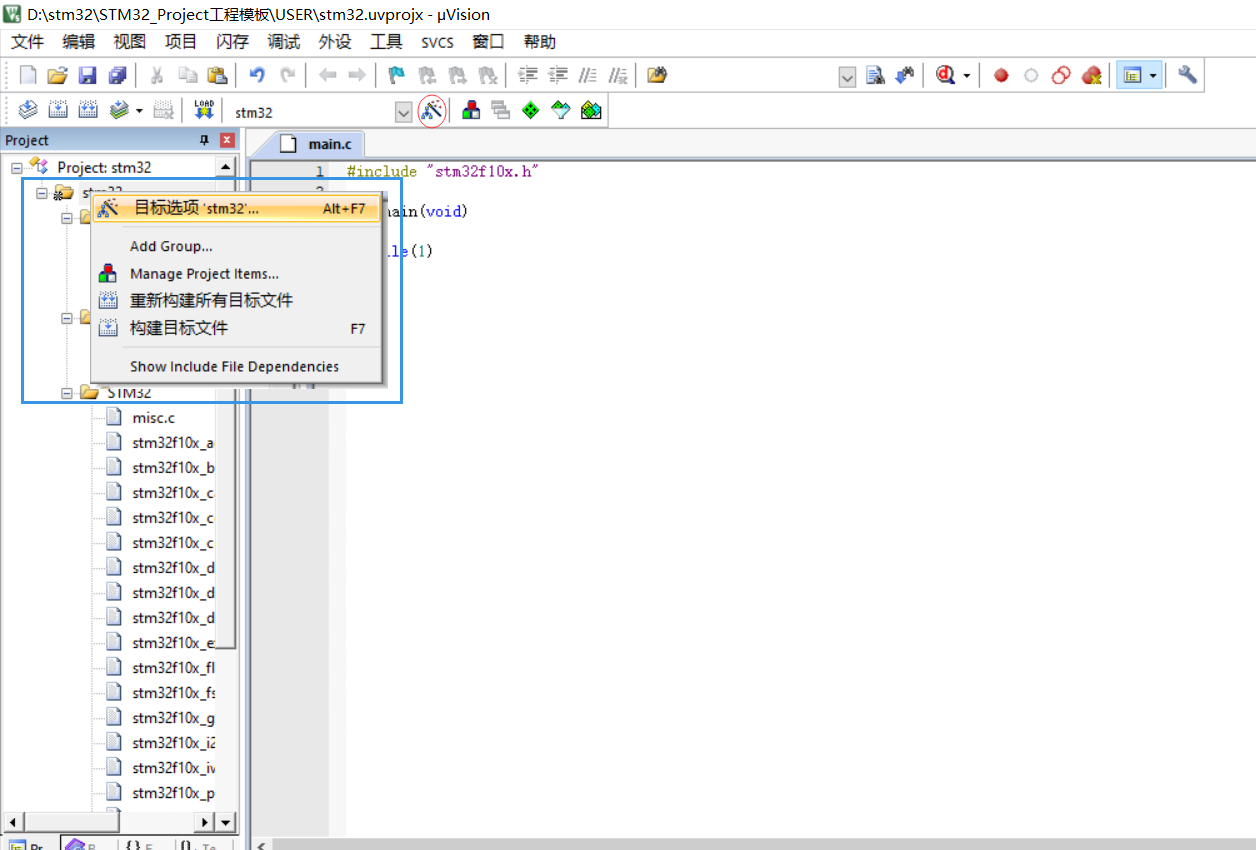Undo the last edit
Image resolution: width=1256 pixels, height=850 pixels.
[256, 75]
